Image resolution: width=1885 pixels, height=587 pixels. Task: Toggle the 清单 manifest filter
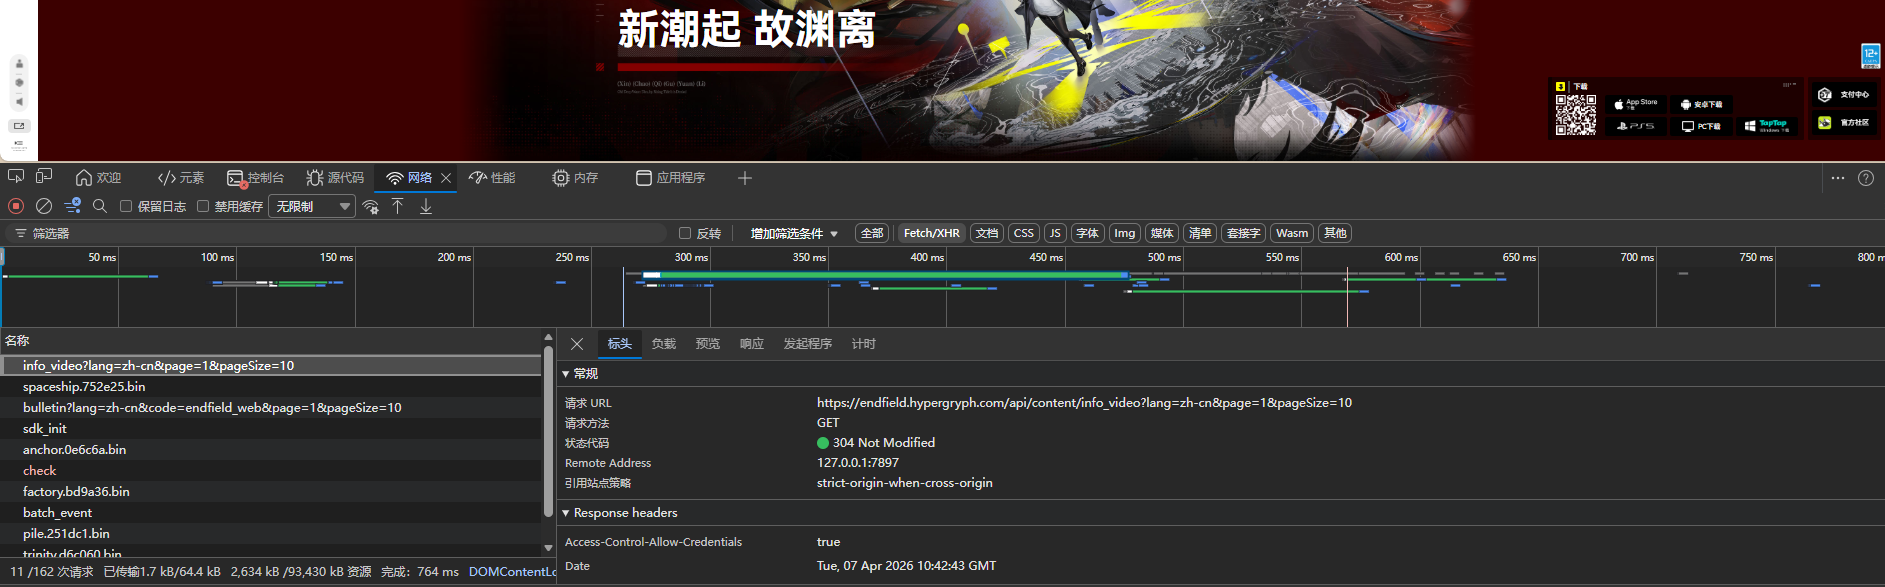pyautogui.click(x=1200, y=233)
